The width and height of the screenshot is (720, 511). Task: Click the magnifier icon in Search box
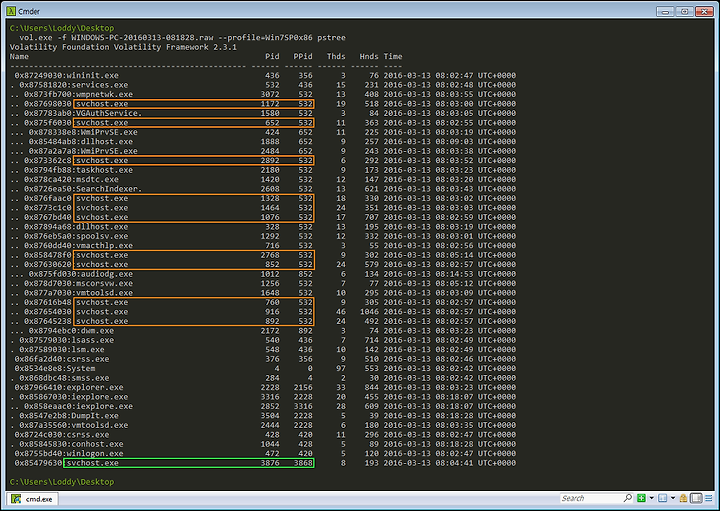[x=628, y=498]
